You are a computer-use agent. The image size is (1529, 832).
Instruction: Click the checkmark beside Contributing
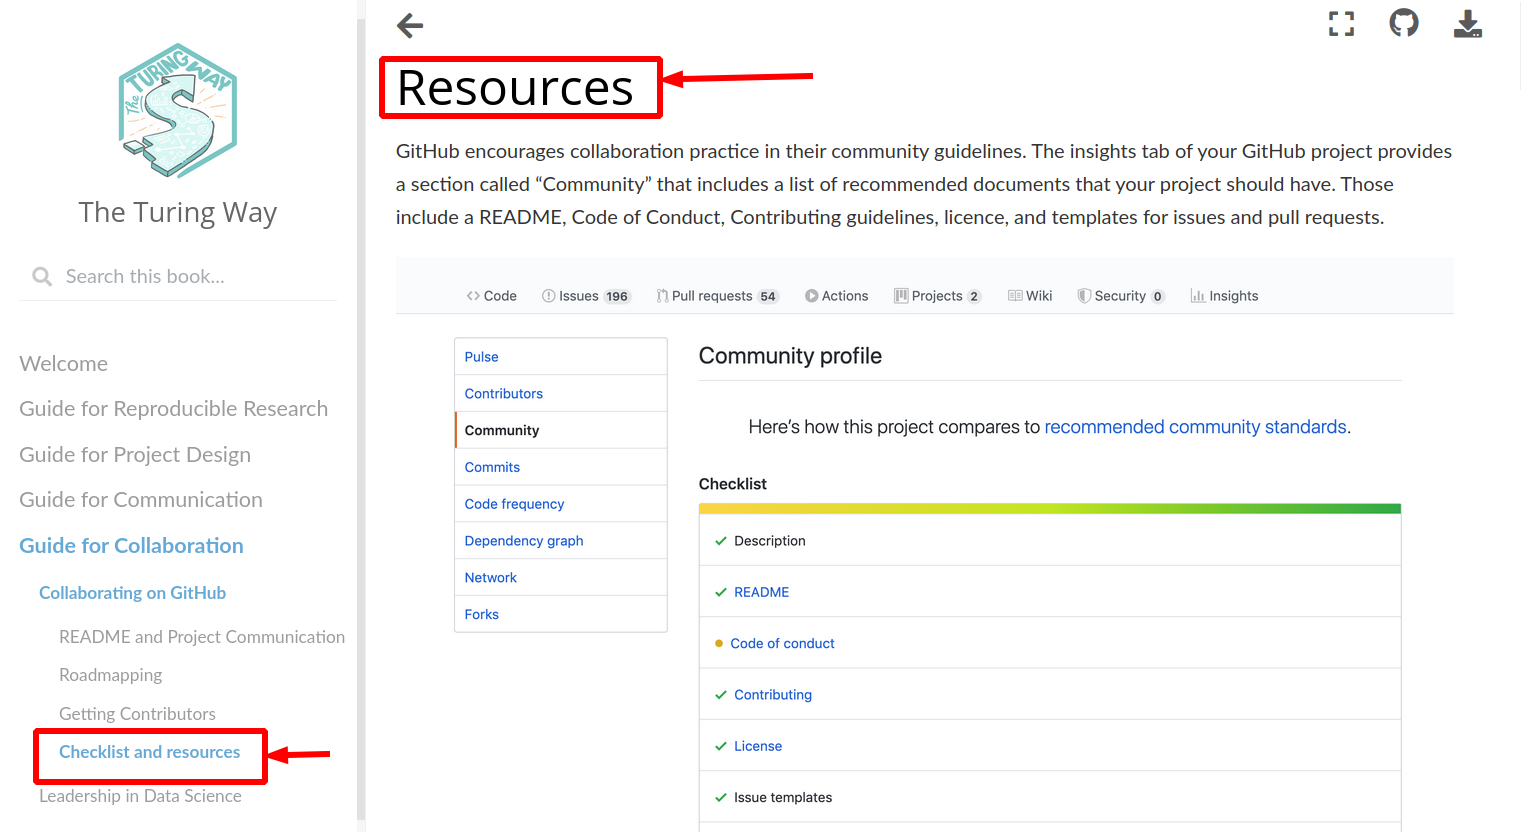pos(720,695)
